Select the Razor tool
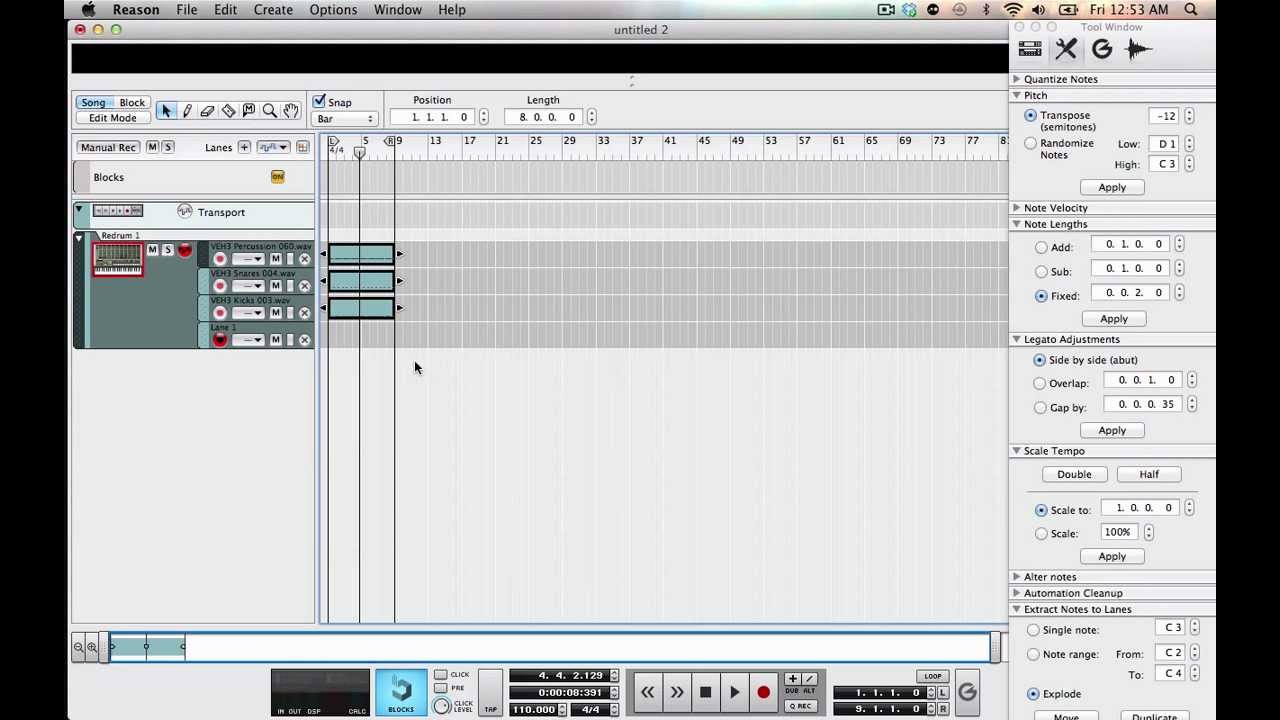1280x720 pixels. (228, 111)
